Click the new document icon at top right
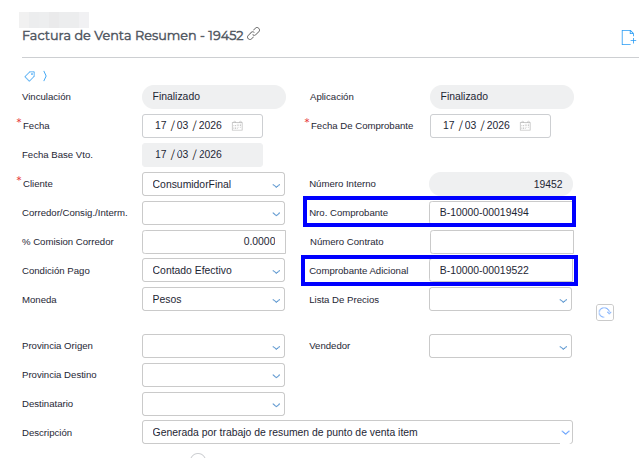The image size is (639, 458). 628,38
